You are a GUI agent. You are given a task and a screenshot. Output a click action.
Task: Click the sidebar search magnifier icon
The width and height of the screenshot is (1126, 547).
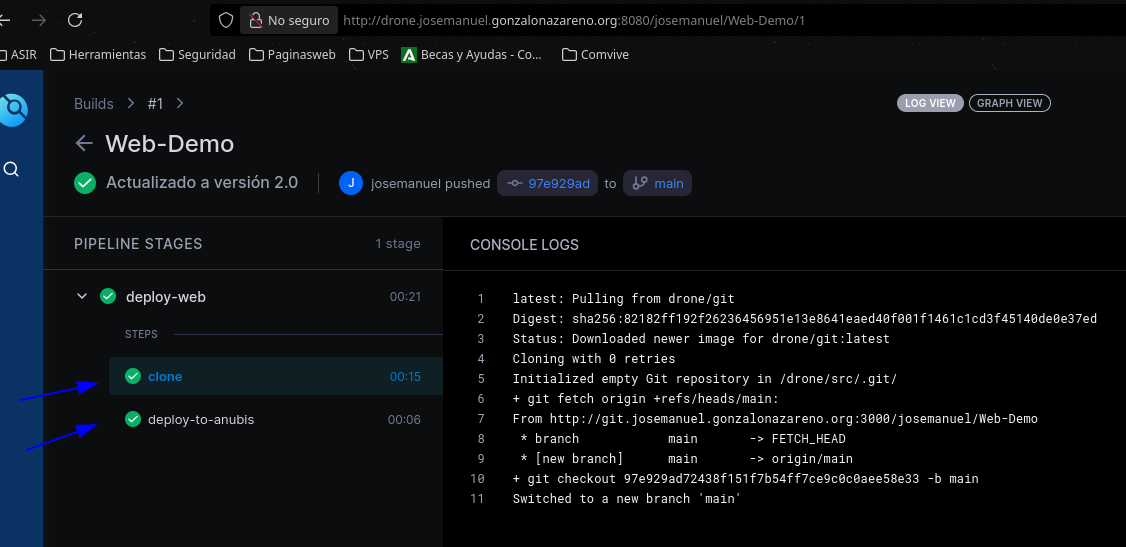click(x=11, y=169)
